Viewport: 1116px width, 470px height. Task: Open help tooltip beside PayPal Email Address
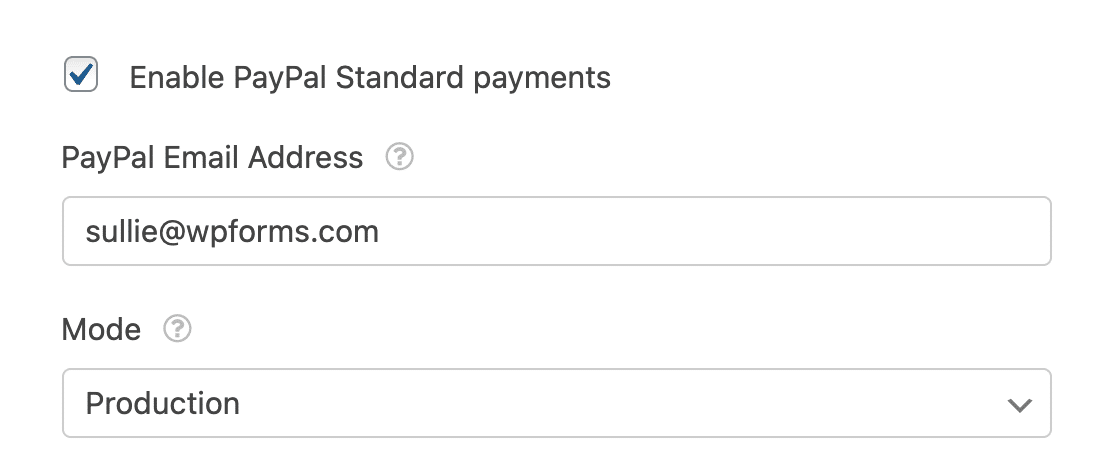pyautogui.click(x=399, y=157)
